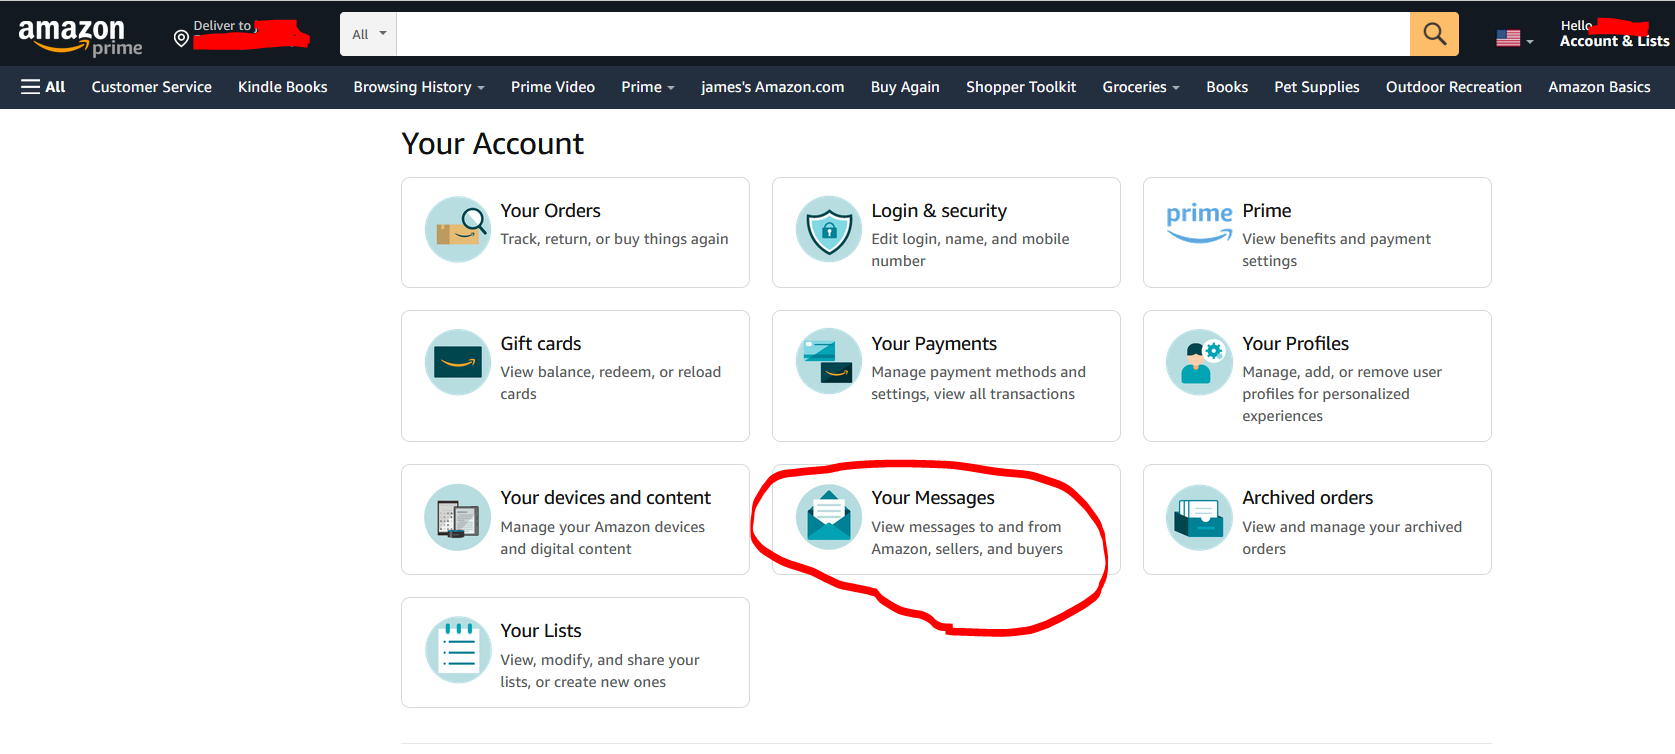Open the hamburger All menu
The image size is (1675, 754).
tap(43, 87)
